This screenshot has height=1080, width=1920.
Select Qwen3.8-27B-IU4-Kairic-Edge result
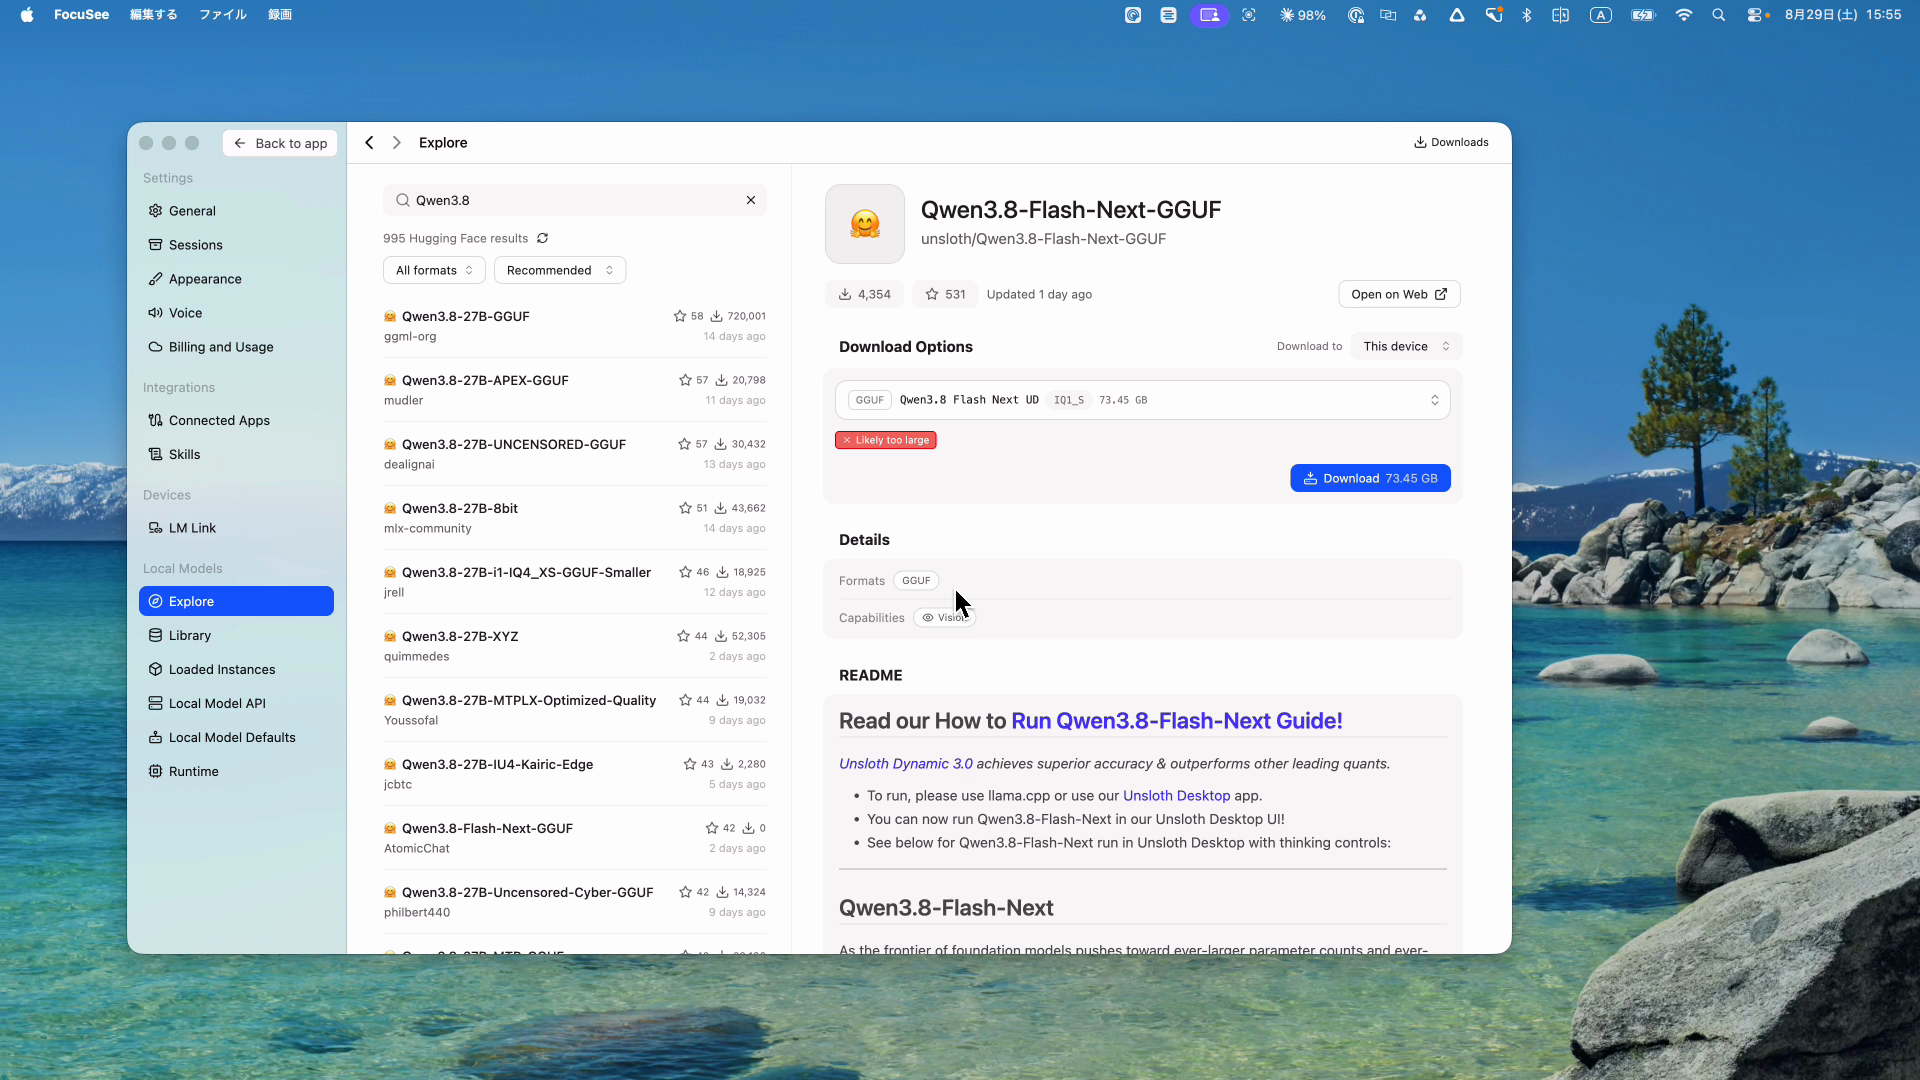tap(575, 774)
